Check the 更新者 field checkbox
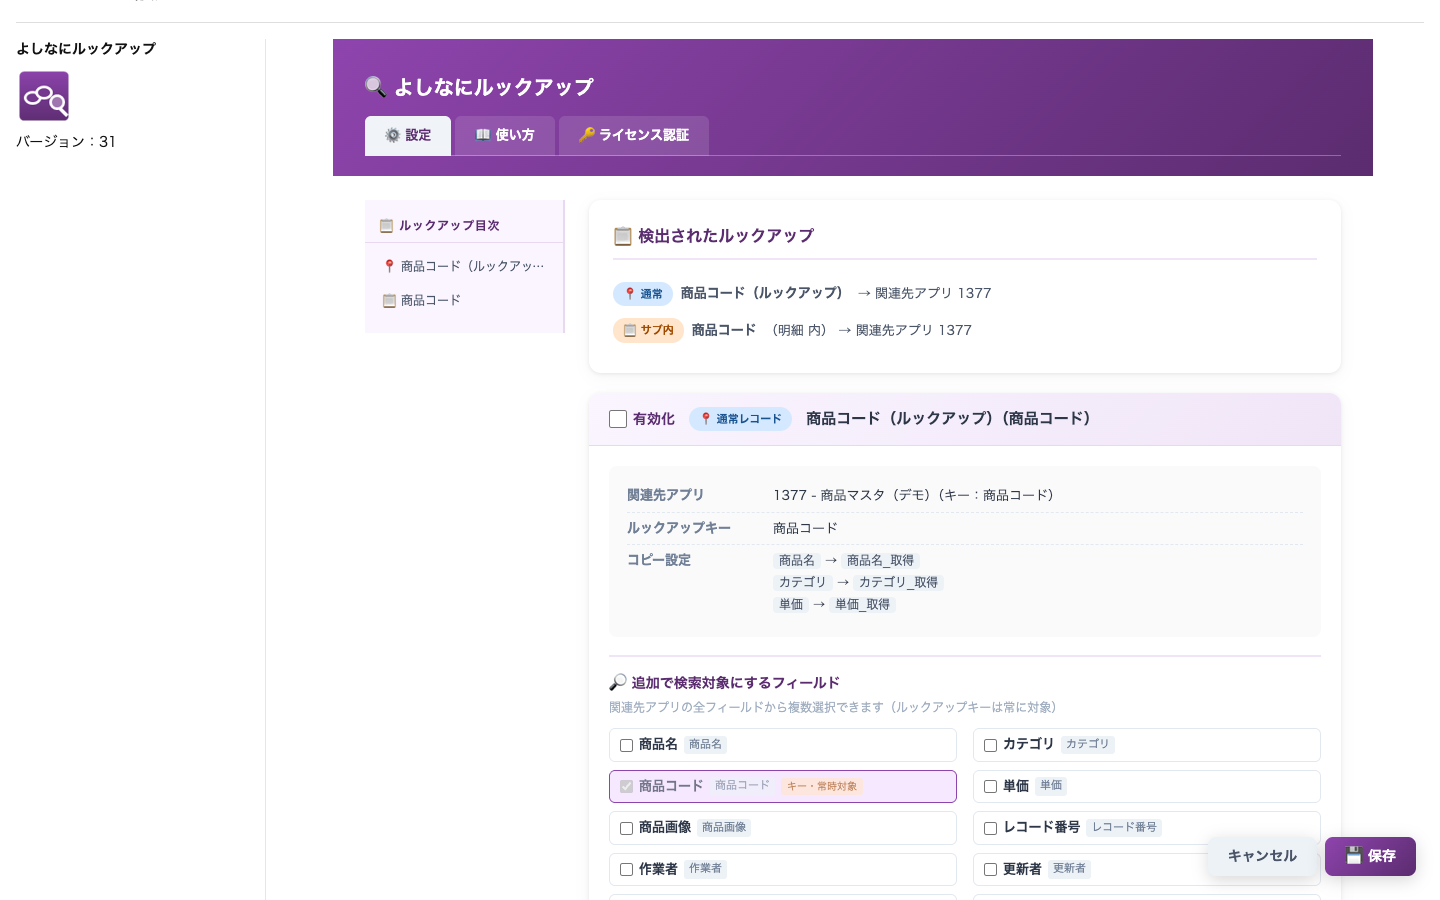This screenshot has height=900, width=1440. pos(990,870)
